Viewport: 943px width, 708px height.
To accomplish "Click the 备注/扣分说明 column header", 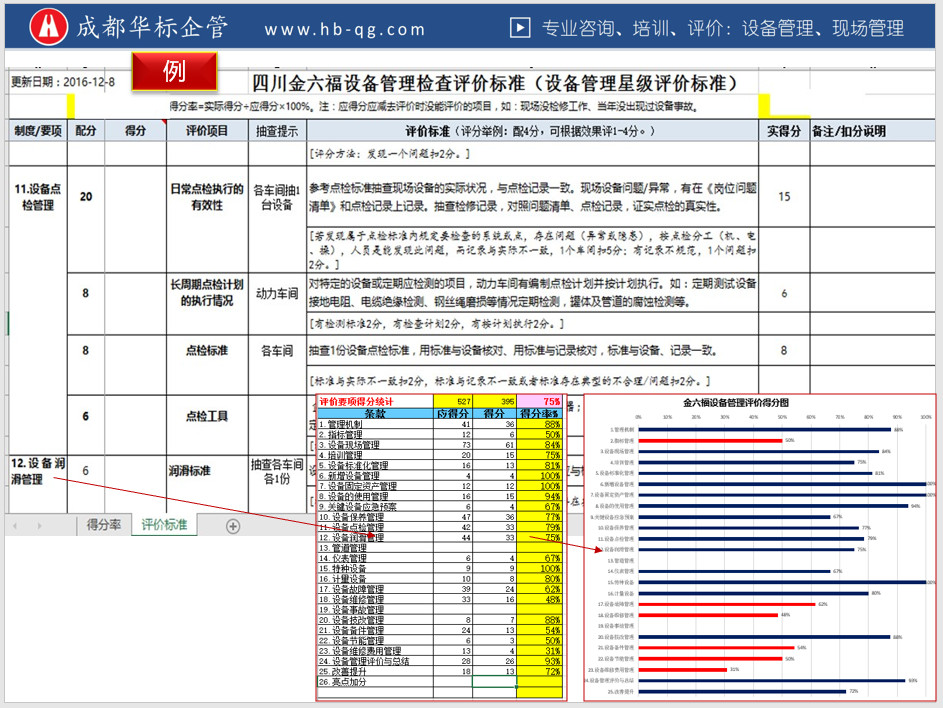I will tap(848, 130).
